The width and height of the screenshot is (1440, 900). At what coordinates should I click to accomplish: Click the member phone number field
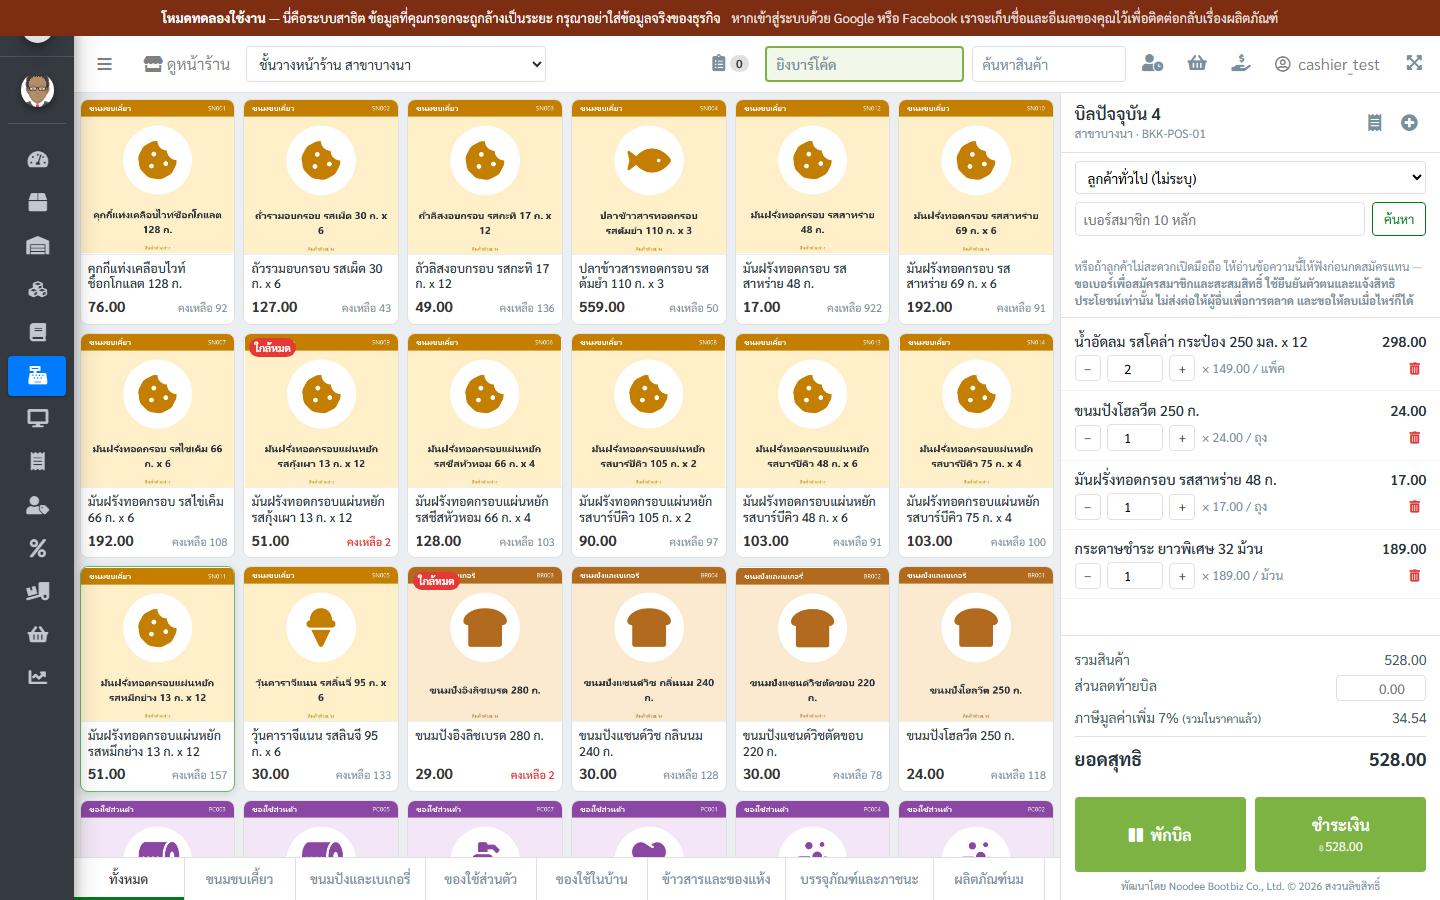point(1220,219)
